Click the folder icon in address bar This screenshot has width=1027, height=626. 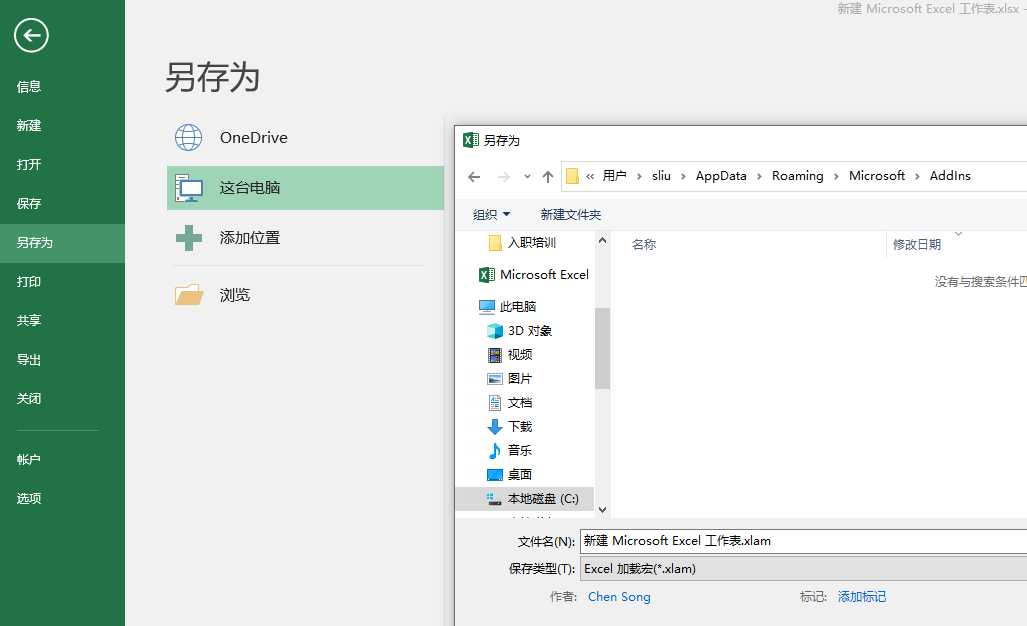pos(572,176)
